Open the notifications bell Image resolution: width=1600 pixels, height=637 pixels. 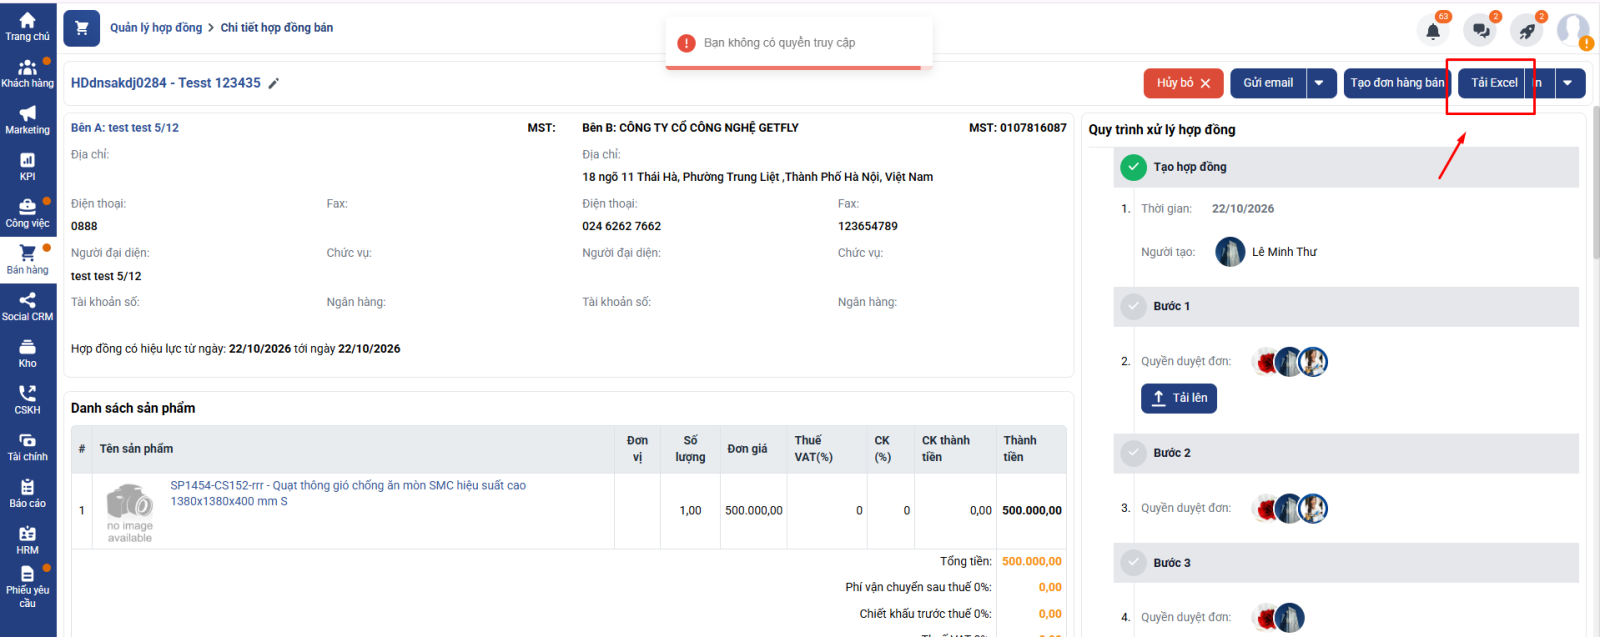[x=1433, y=30]
